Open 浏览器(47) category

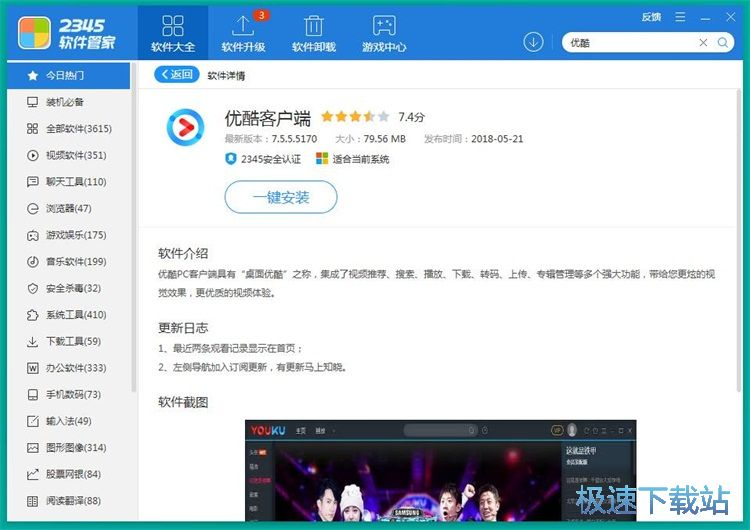tap(68, 208)
